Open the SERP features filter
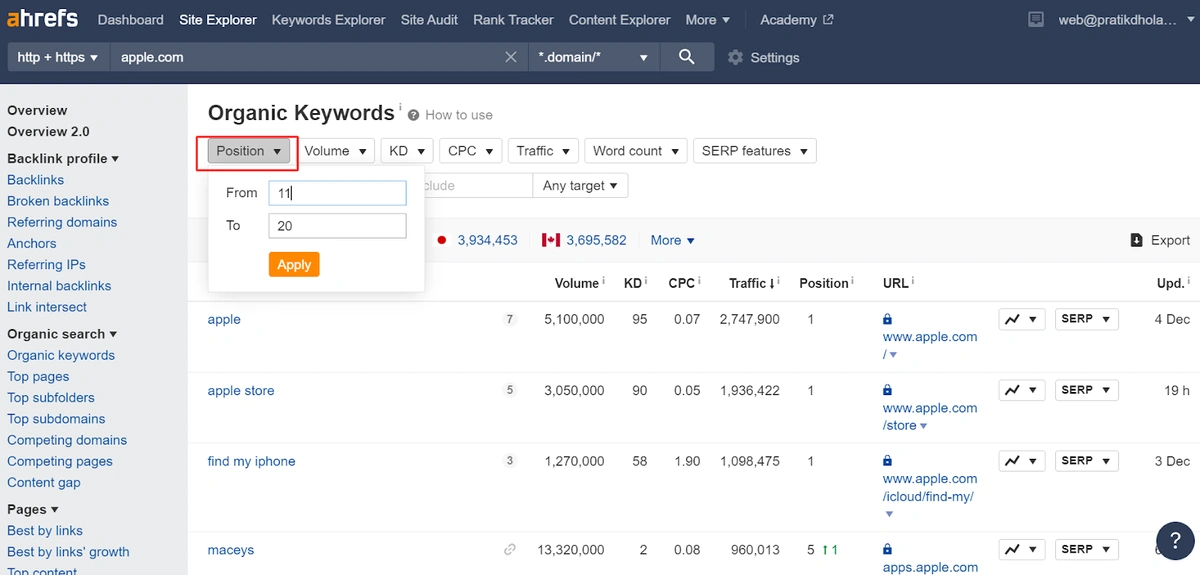Viewport: 1200px width, 575px height. [x=754, y=151]
